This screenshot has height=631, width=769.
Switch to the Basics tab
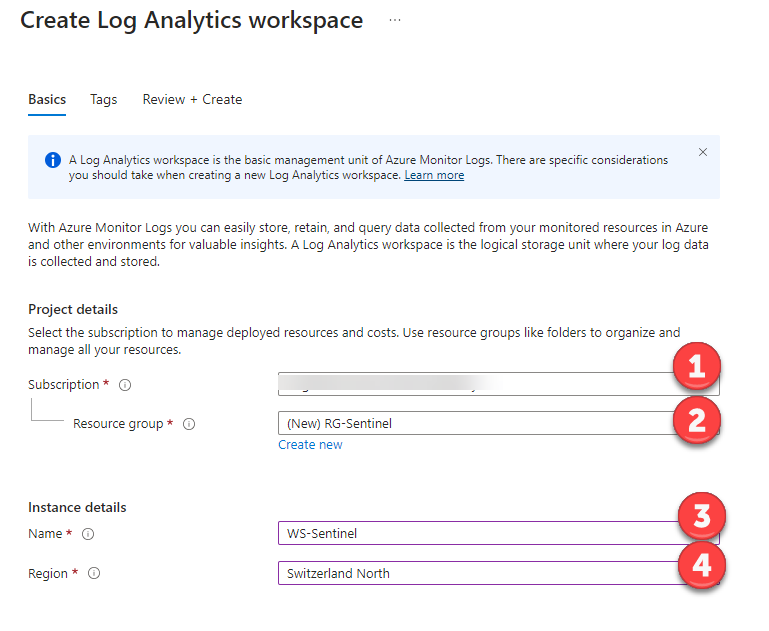[47, 99]
